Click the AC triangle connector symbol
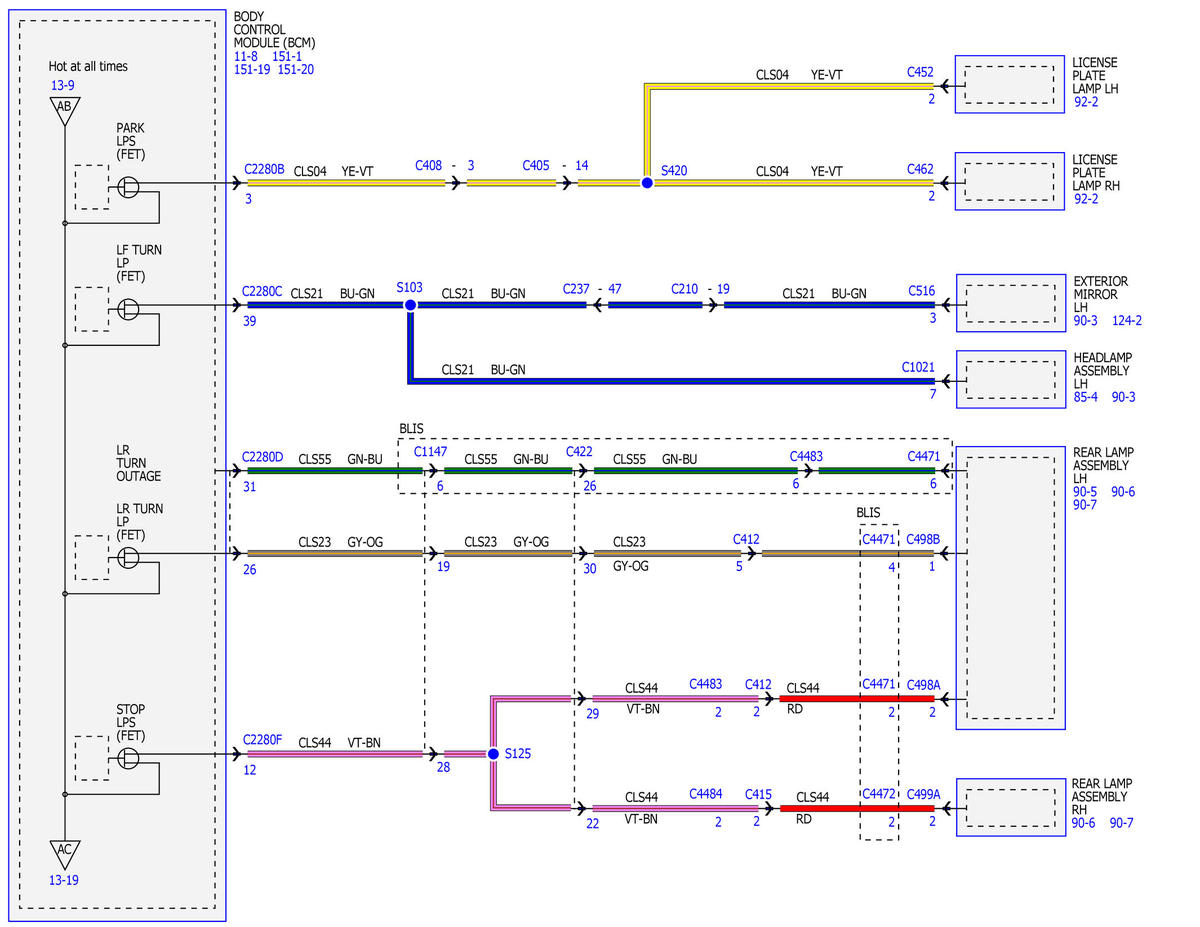 [x=64, y=853]
